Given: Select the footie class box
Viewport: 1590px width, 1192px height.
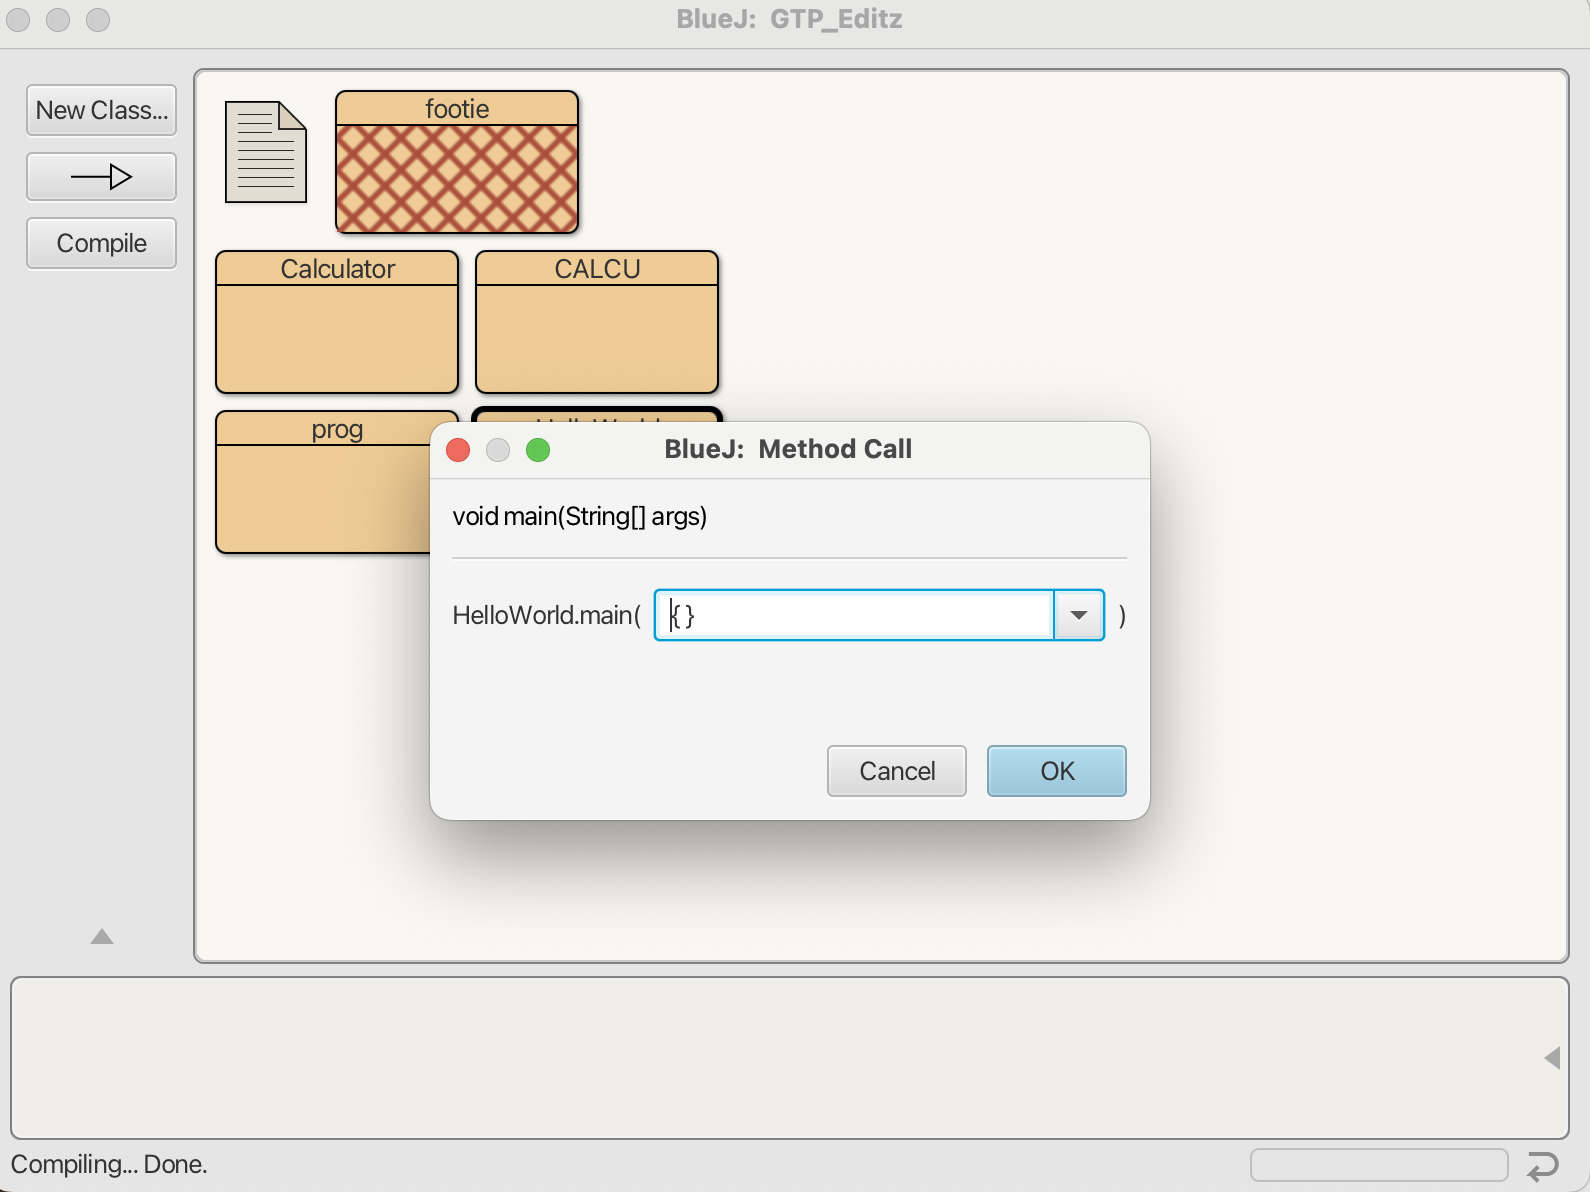Looking at the screenshot, I should (457, 162).
